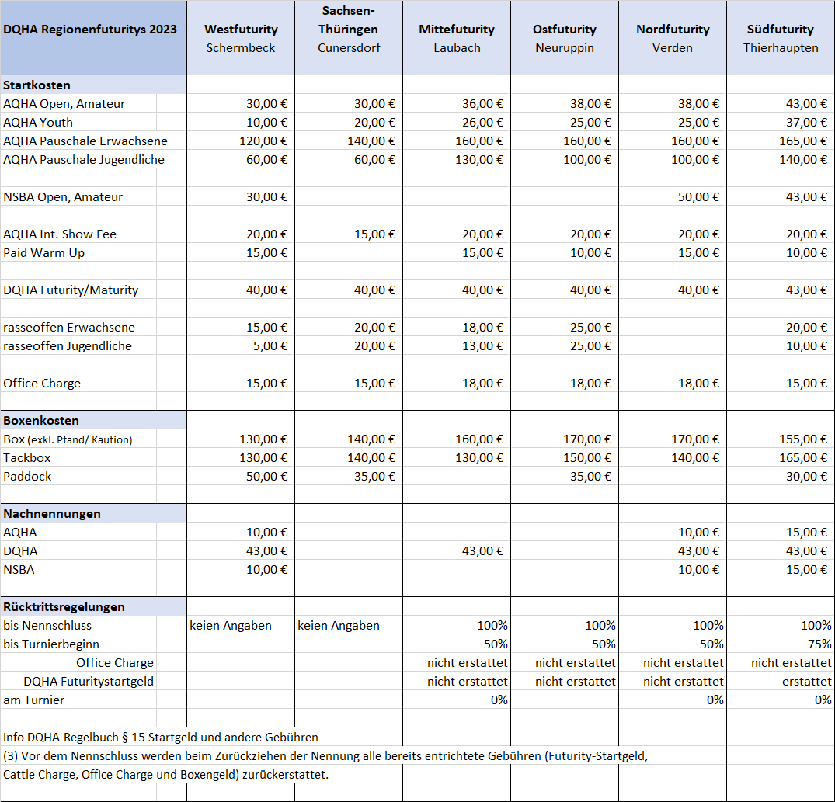Click the Boxenkosten section heading
Image resolution: width=835 pixels, height=802 pixels.
point(41,421)
